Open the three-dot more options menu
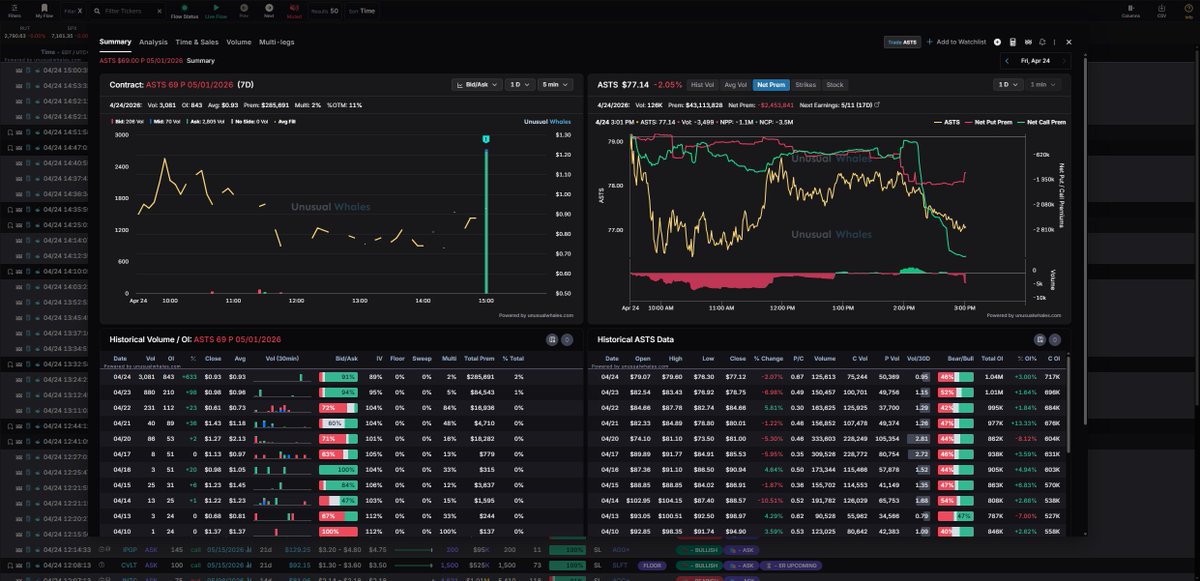This screenshot has width=1200, height=581. click(x=1054, y=42)
